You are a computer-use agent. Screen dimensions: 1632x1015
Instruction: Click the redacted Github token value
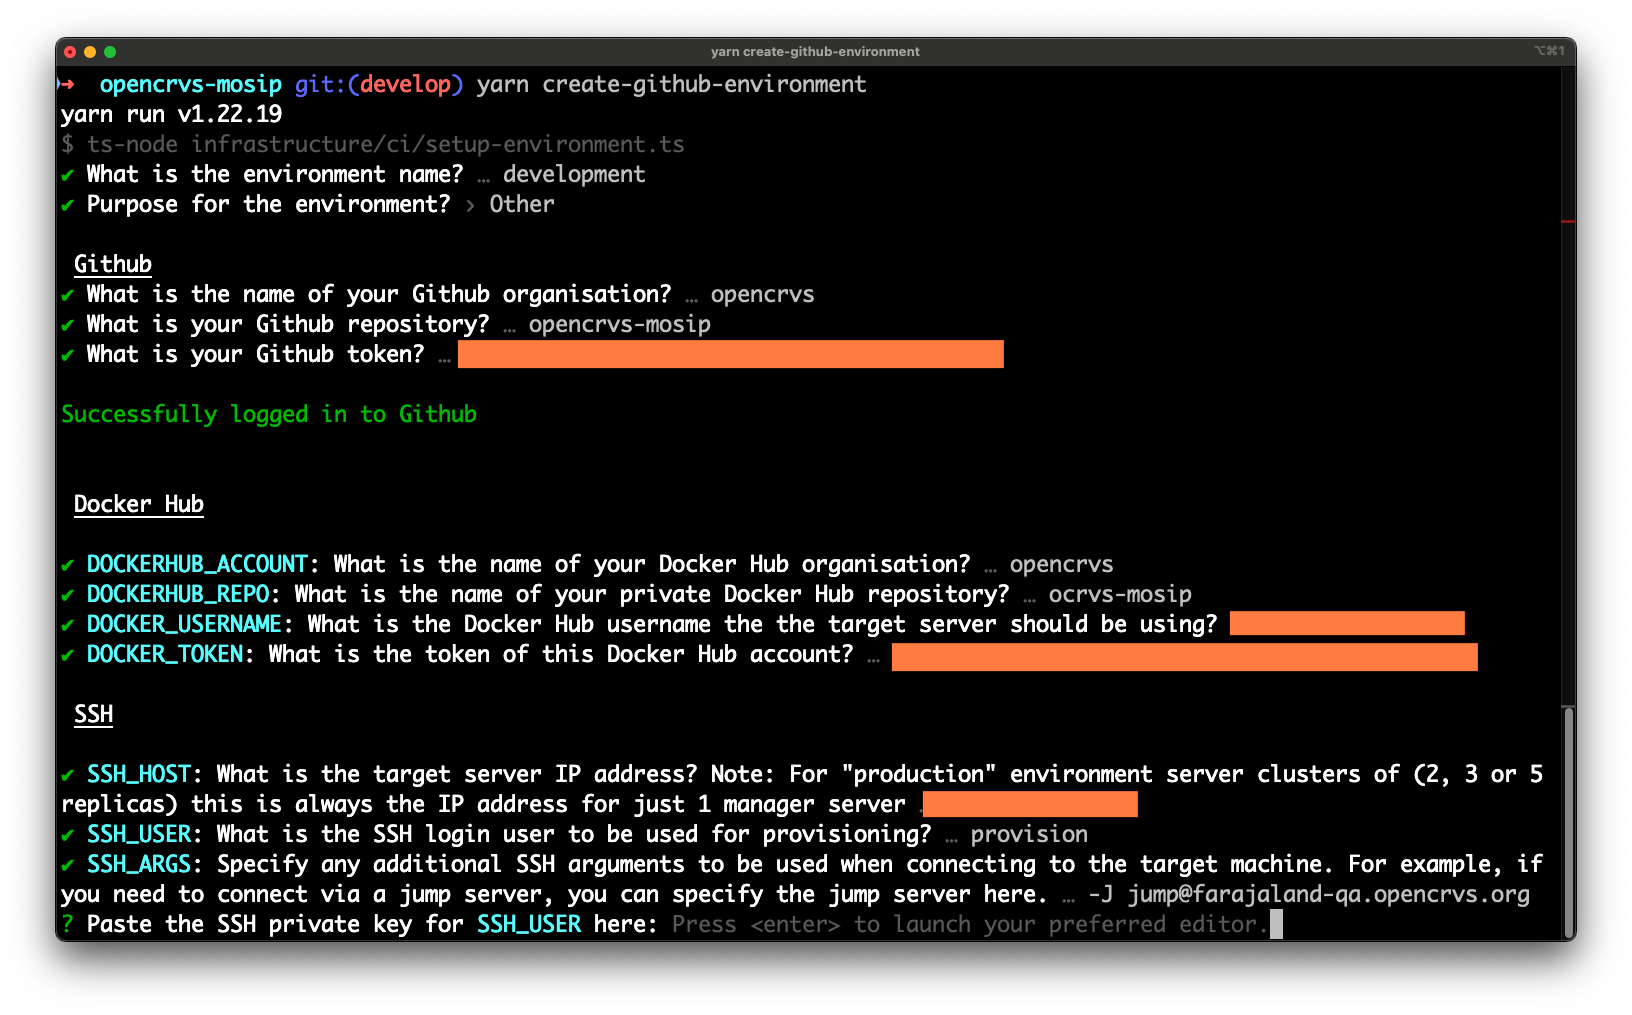(731, 354)
